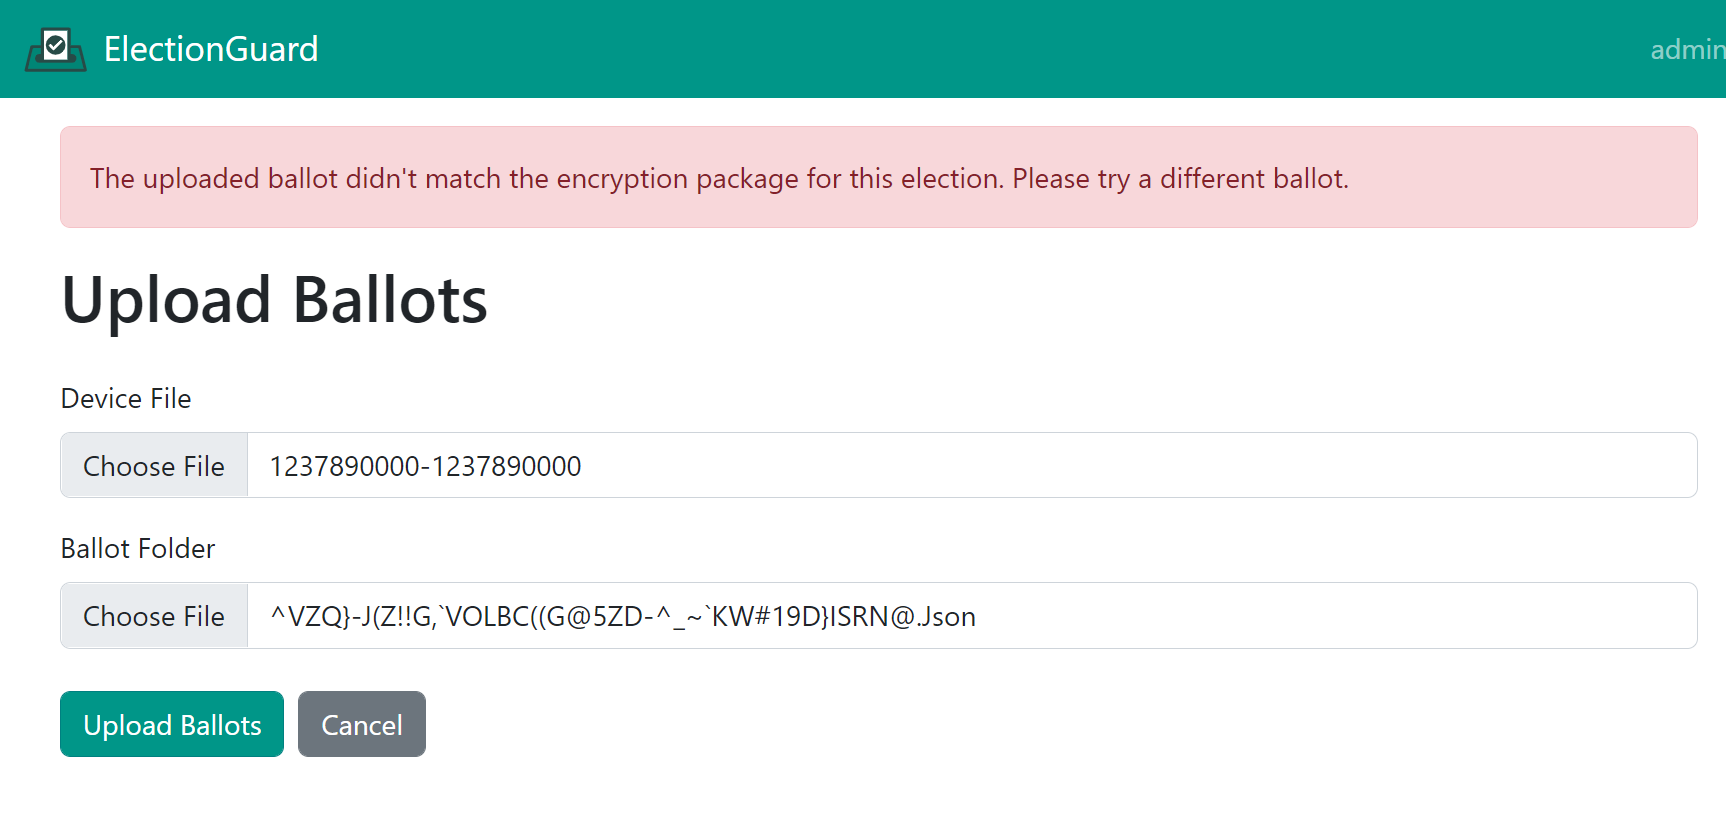Click the Upload Ballots page heading
Viewport: 1726px width, 819px height.
point(274,300)
